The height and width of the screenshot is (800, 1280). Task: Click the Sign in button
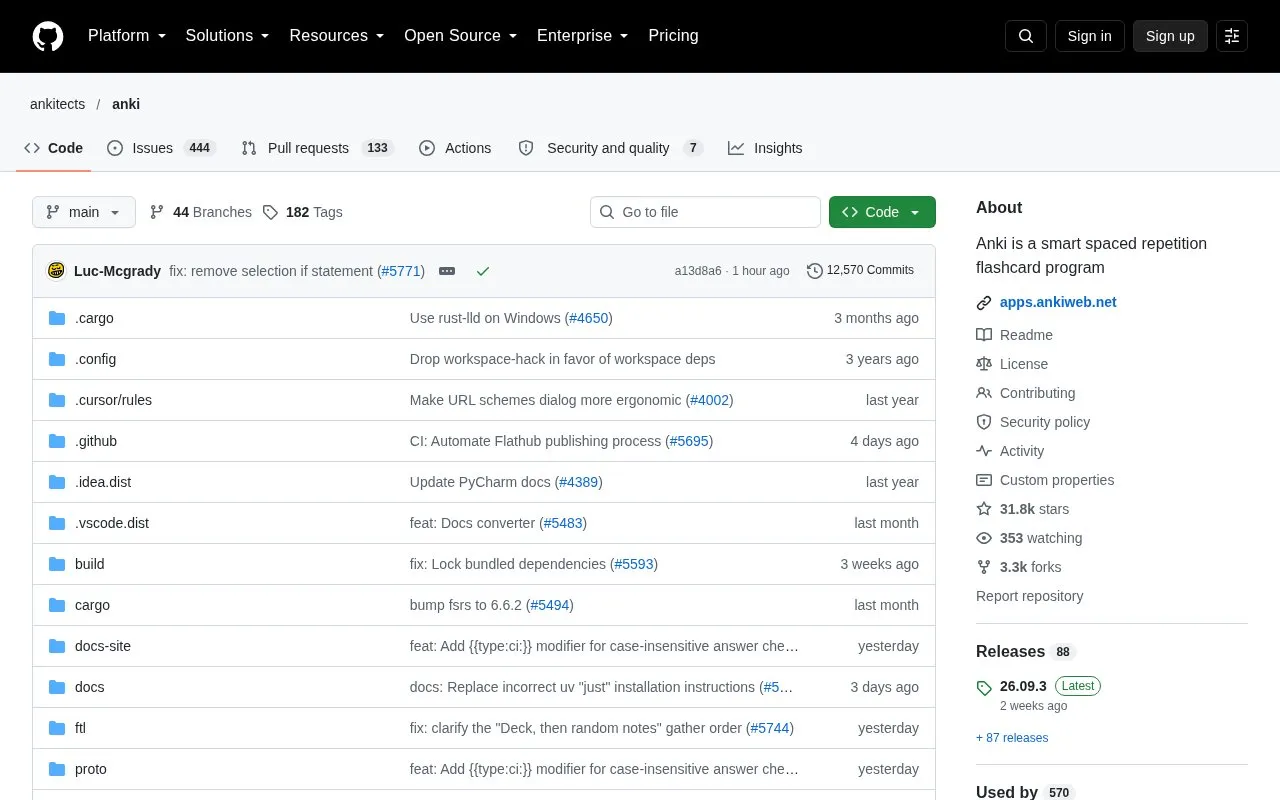pyautogui.click(x=1089, y=36)
